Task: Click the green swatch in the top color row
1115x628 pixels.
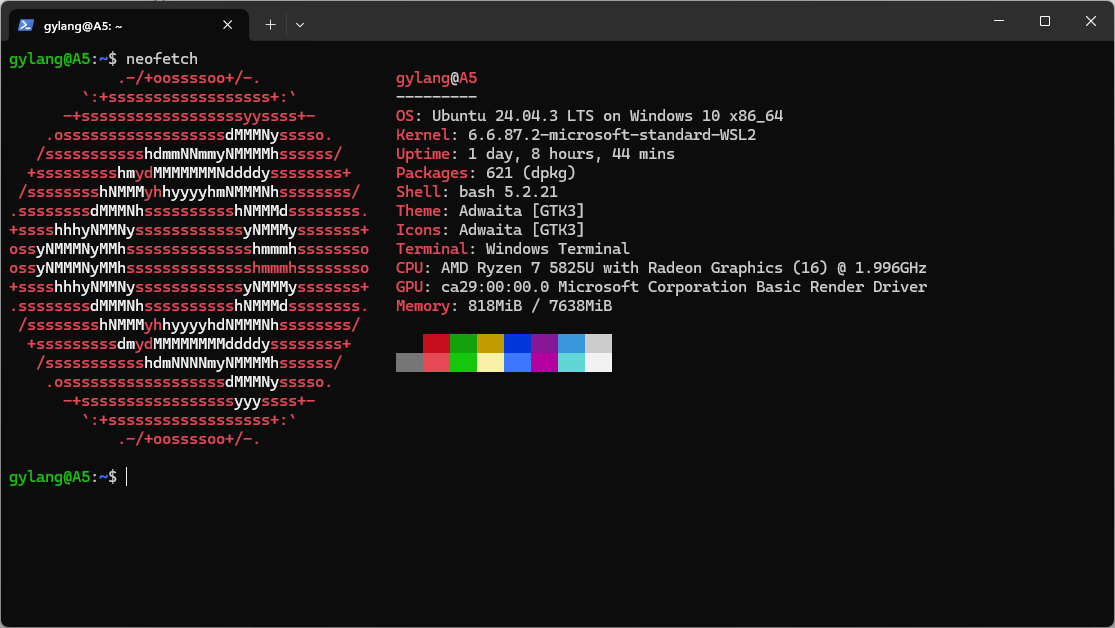Action: click(463, 344)
